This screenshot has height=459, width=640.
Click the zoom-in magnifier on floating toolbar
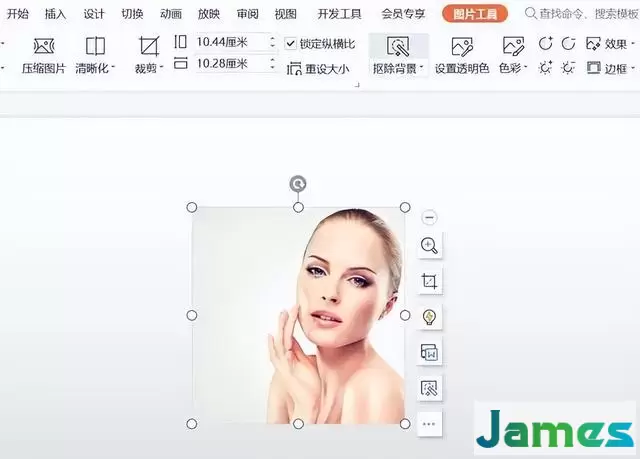429,246
